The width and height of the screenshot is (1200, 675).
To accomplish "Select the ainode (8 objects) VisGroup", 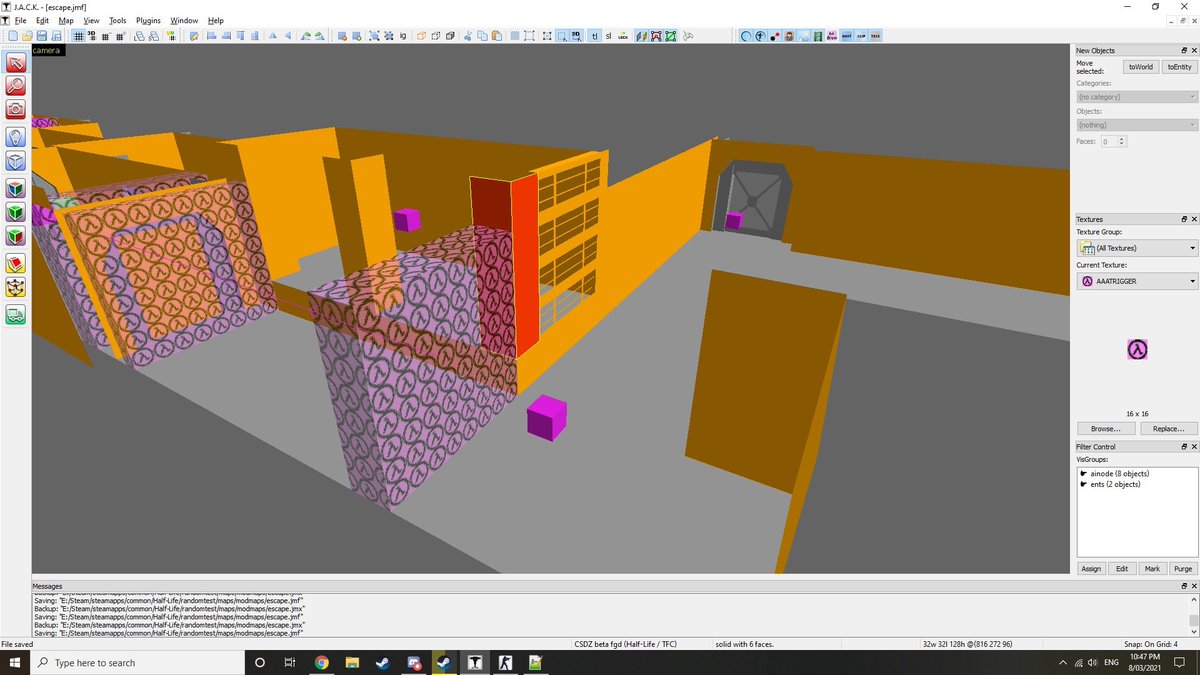I will coord(1119,473).
